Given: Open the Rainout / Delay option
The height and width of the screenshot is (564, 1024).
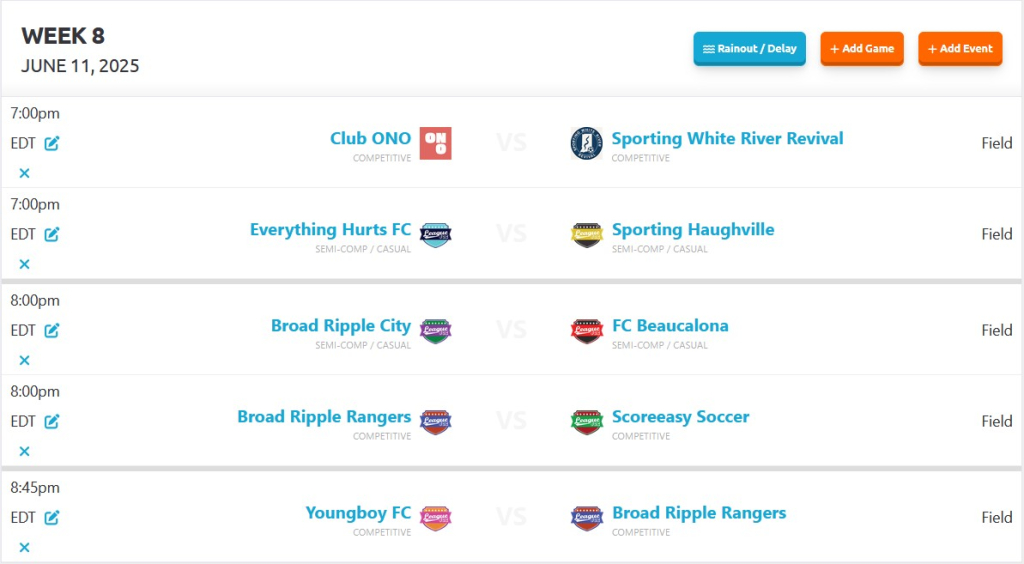Looking at the screenshot, I should tap(750, 48).
